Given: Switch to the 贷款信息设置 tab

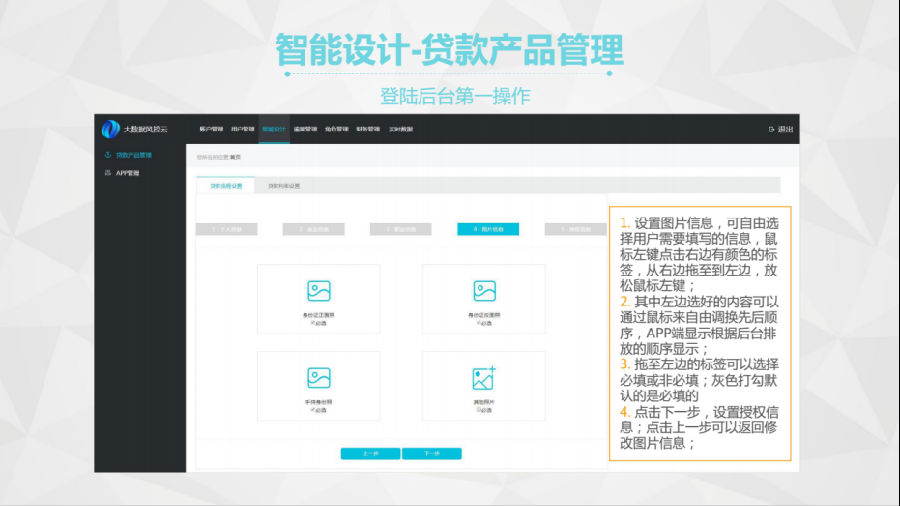Looking at the screenshot, I should (x=225, y=185).
